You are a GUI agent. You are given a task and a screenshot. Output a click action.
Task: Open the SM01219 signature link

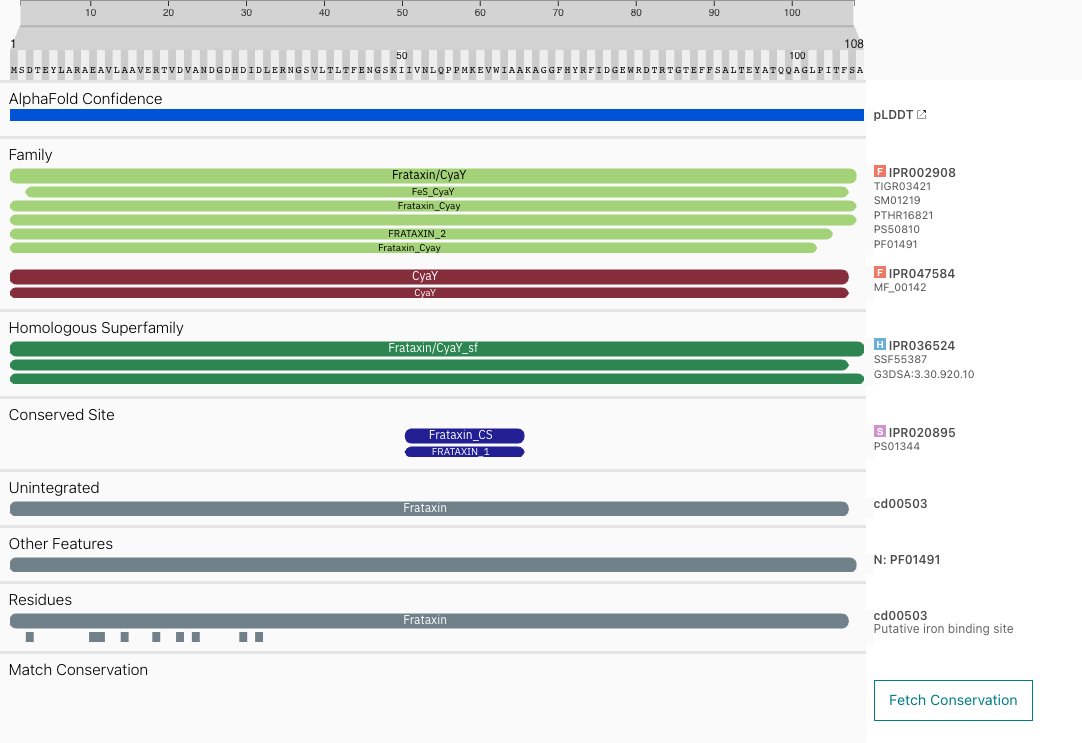click(897, 201)
